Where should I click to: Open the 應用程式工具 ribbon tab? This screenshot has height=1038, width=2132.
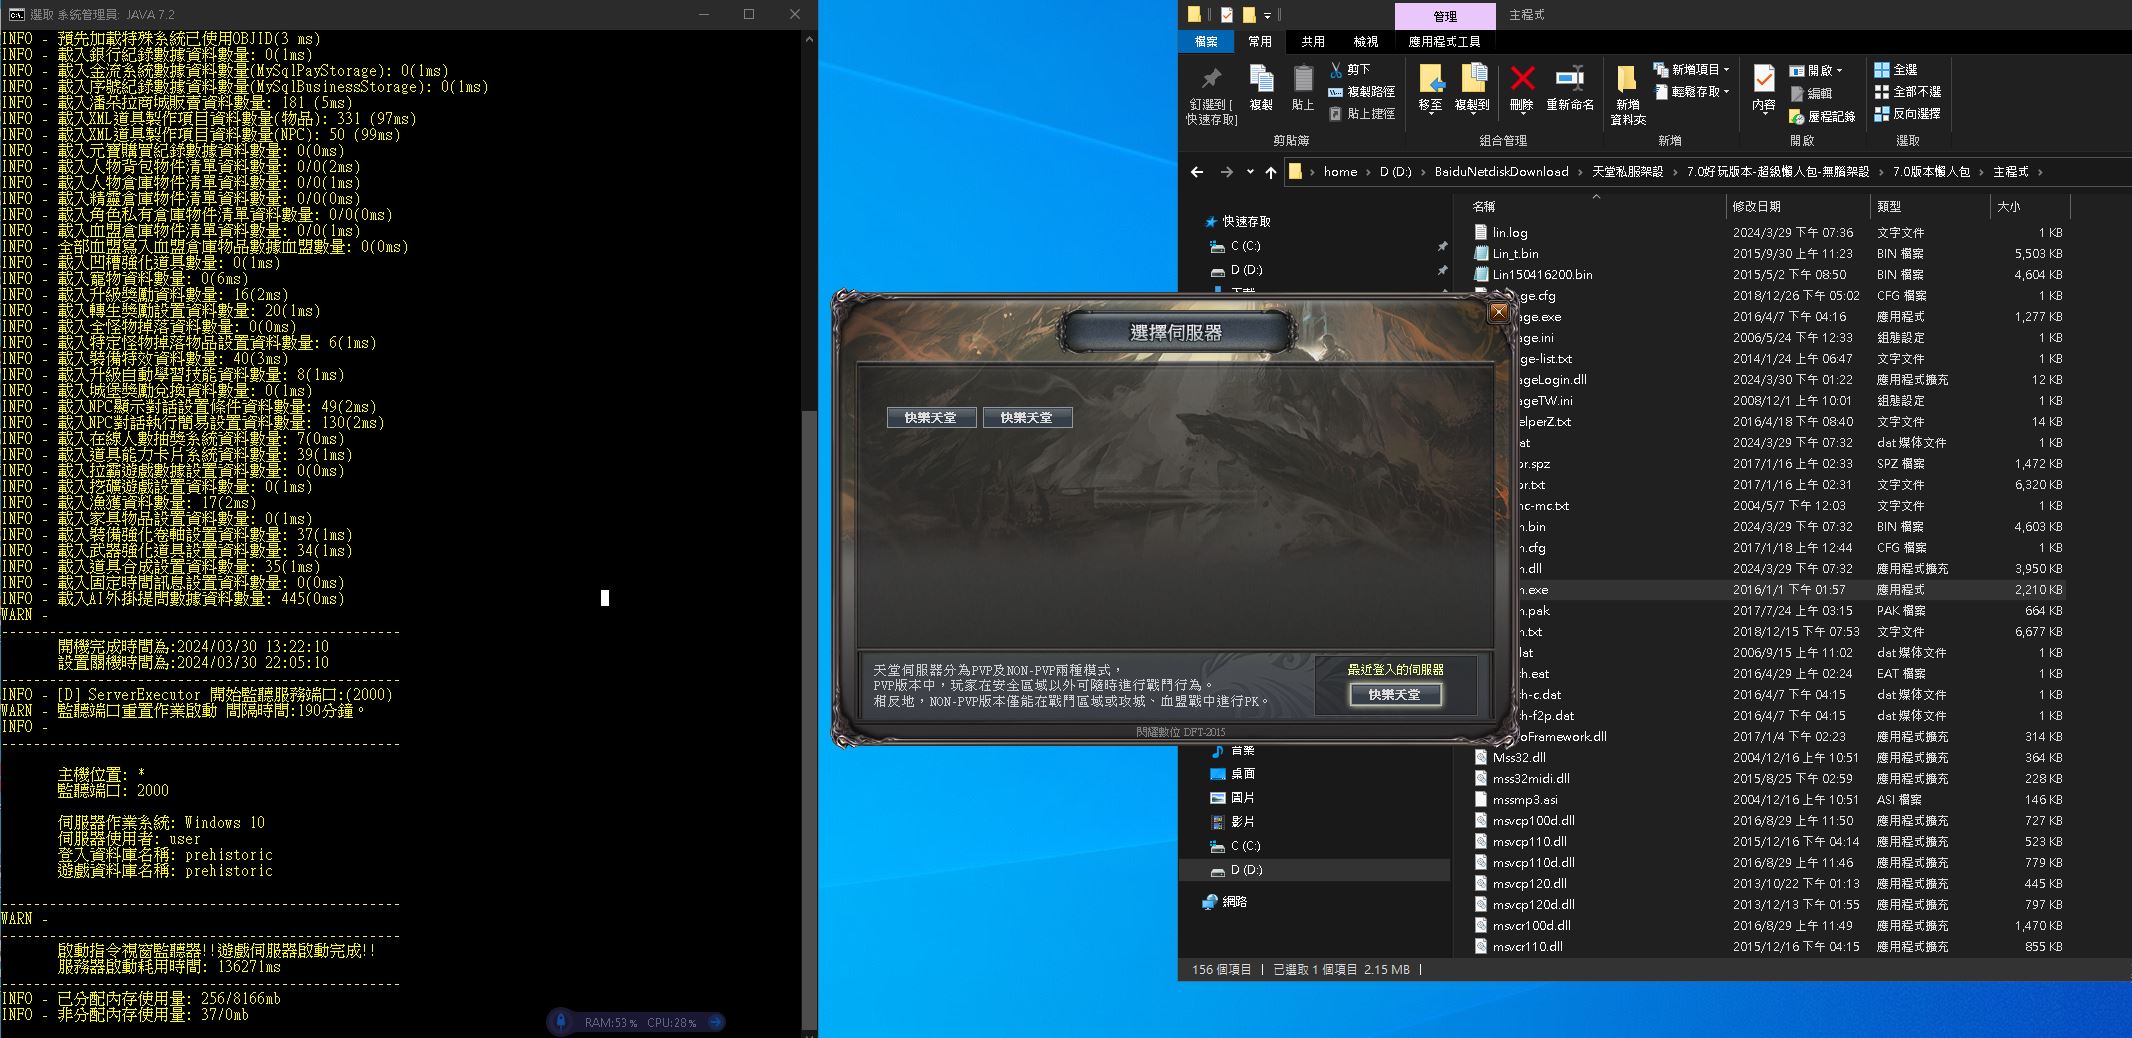[1444, 42]
